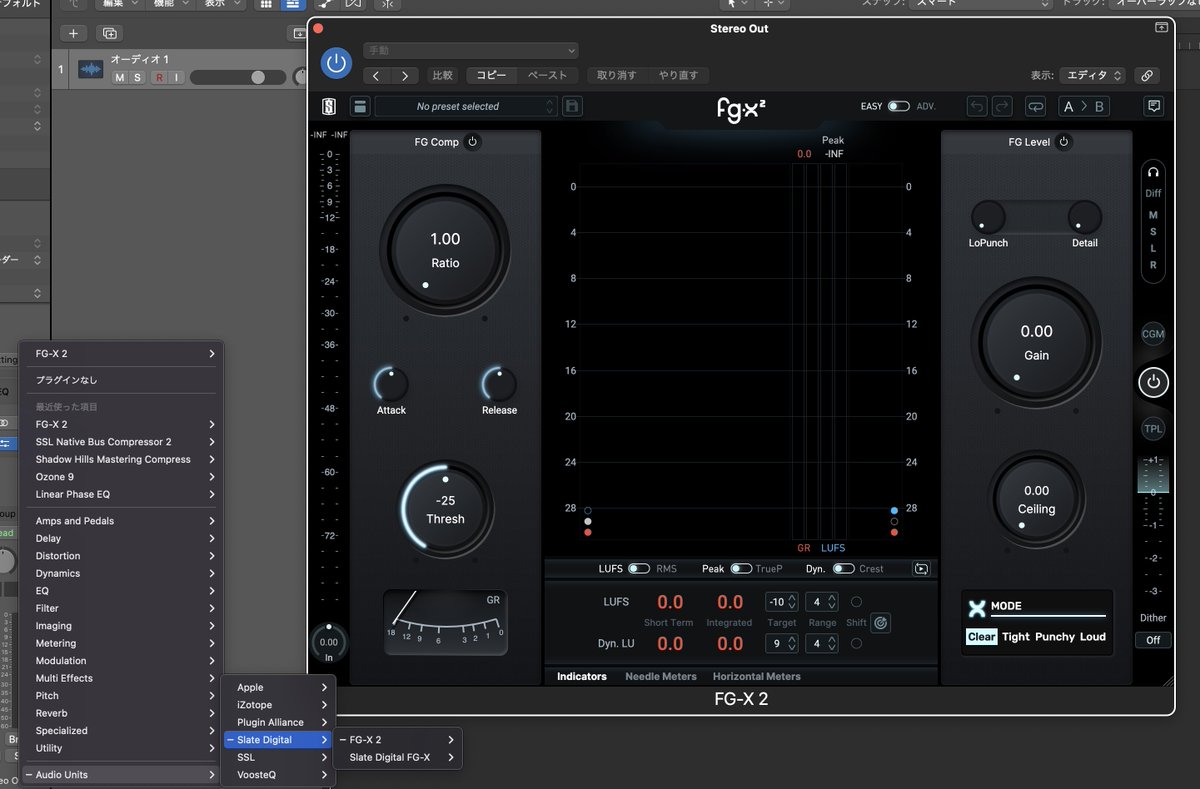This screenshot has width=1200, height=789.
Task: Click the headphones monitor icon
Action: (1153, 173)
